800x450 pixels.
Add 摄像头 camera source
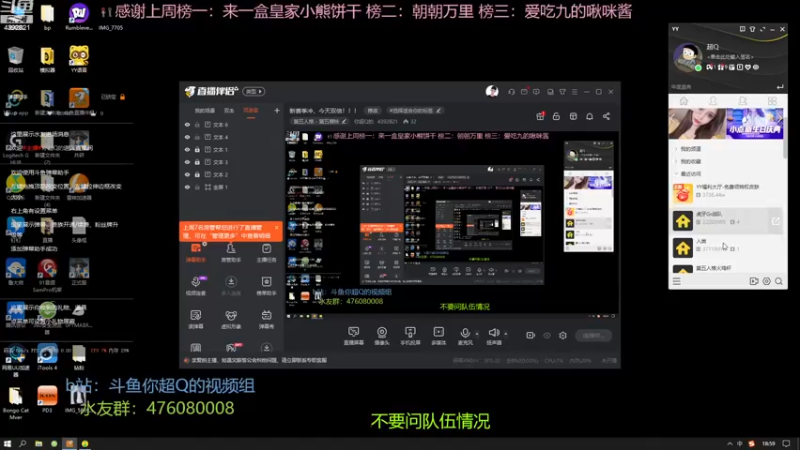click(382, 336)
